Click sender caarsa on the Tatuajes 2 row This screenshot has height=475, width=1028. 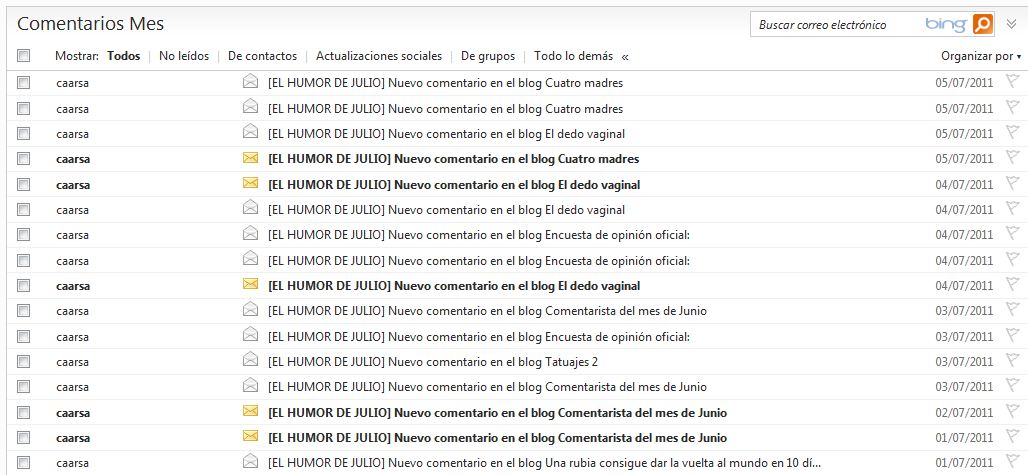(72, 362)
